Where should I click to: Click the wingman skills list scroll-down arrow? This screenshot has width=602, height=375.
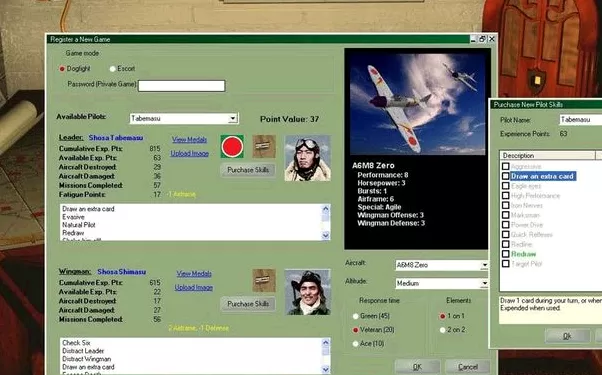[326, 369]
